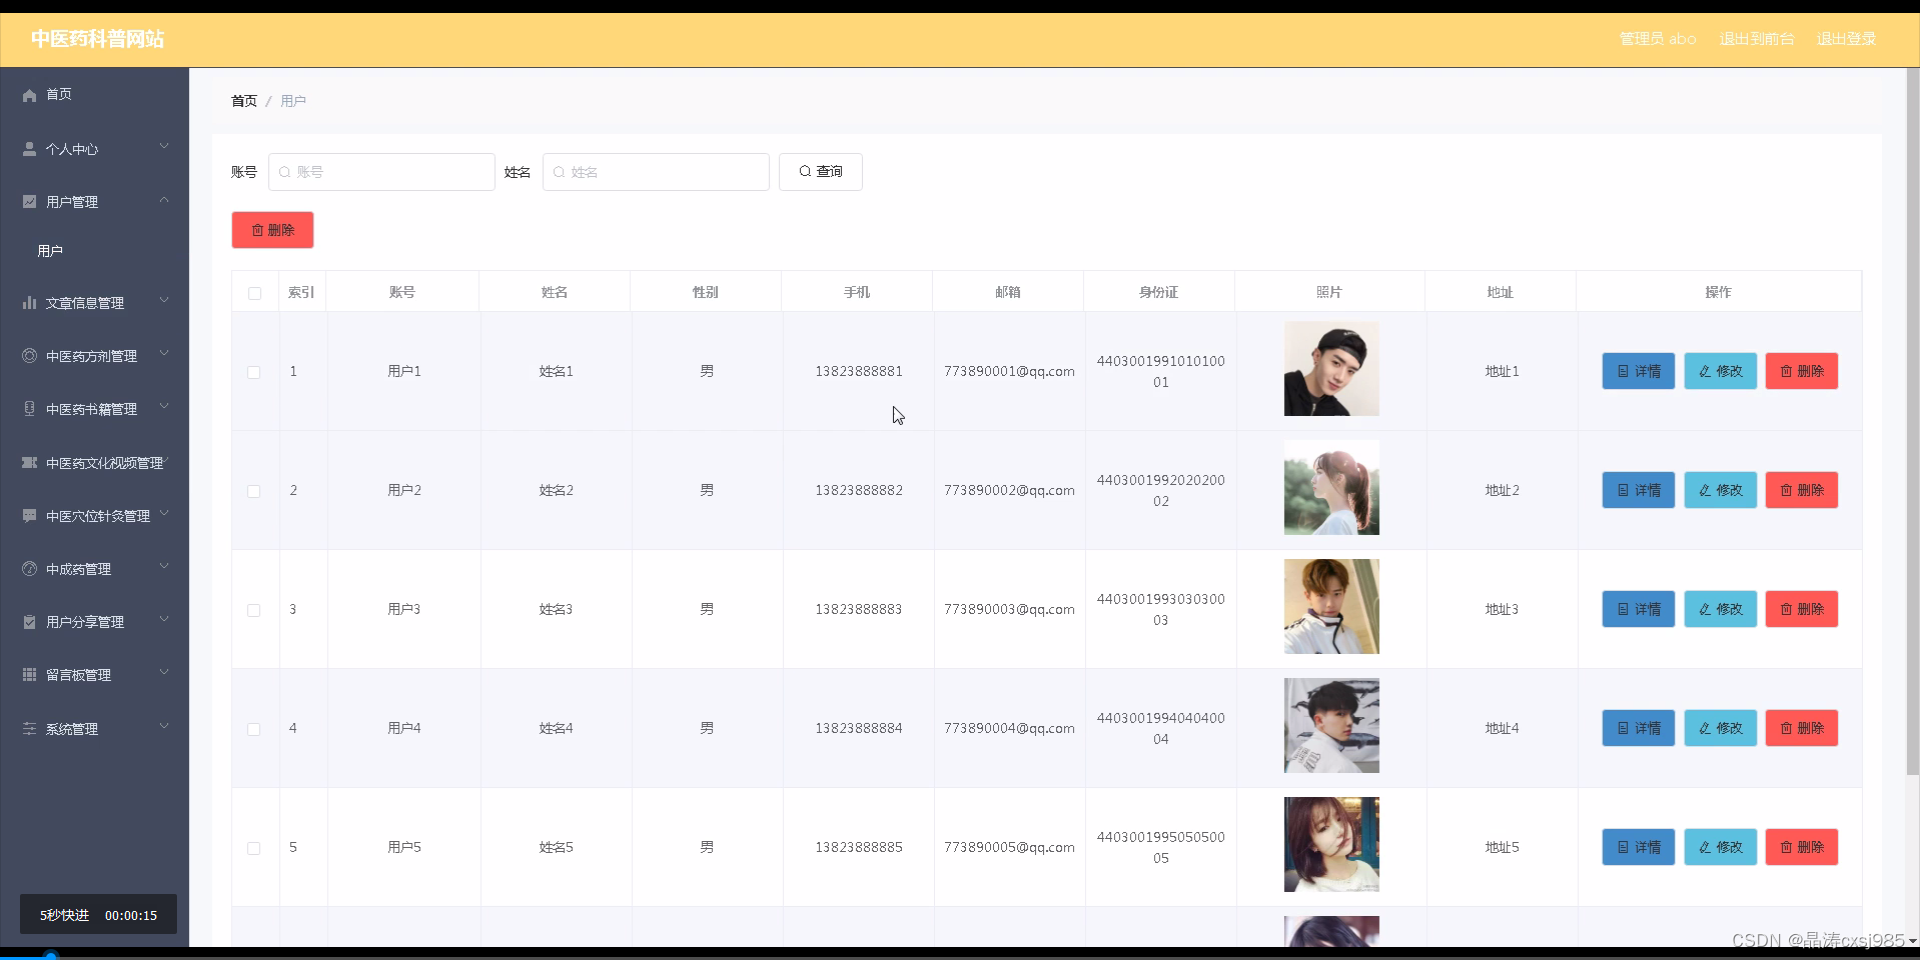This screenshot has width=1920, height=960.
Task: Select the 首页 home icon in sidebar
Action: pyautogui.click(x=28, y=94)
